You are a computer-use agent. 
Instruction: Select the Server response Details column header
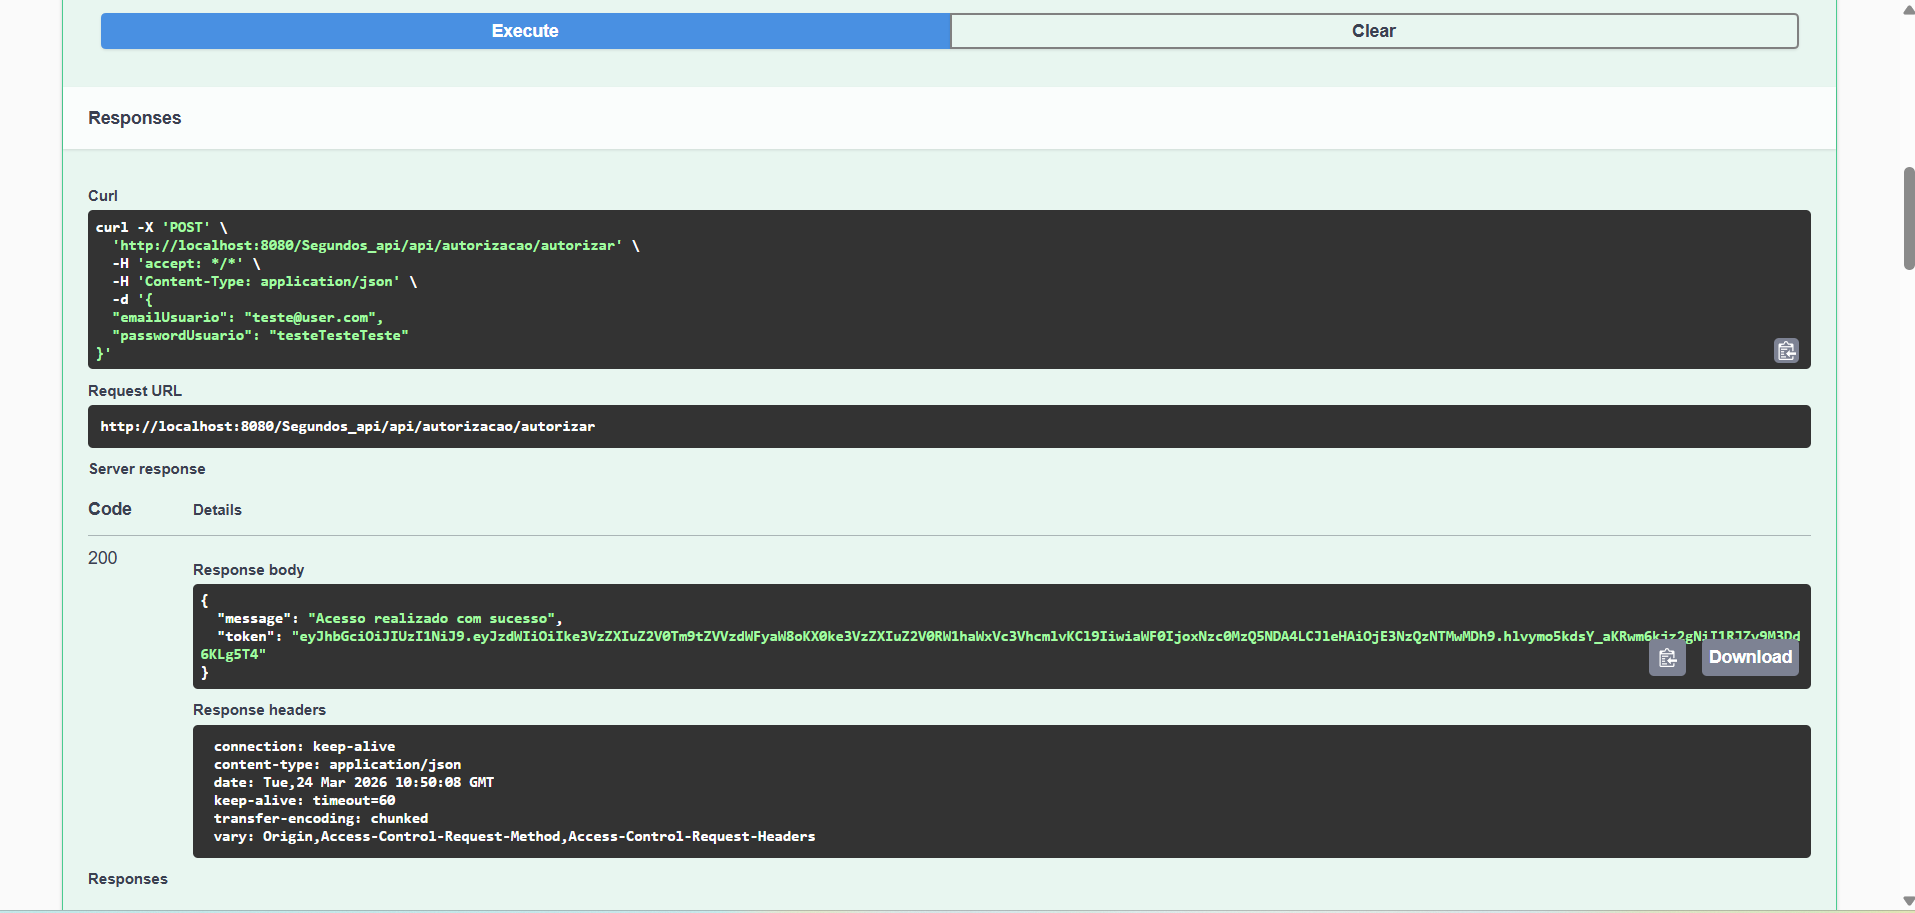[x=216, y=510]
